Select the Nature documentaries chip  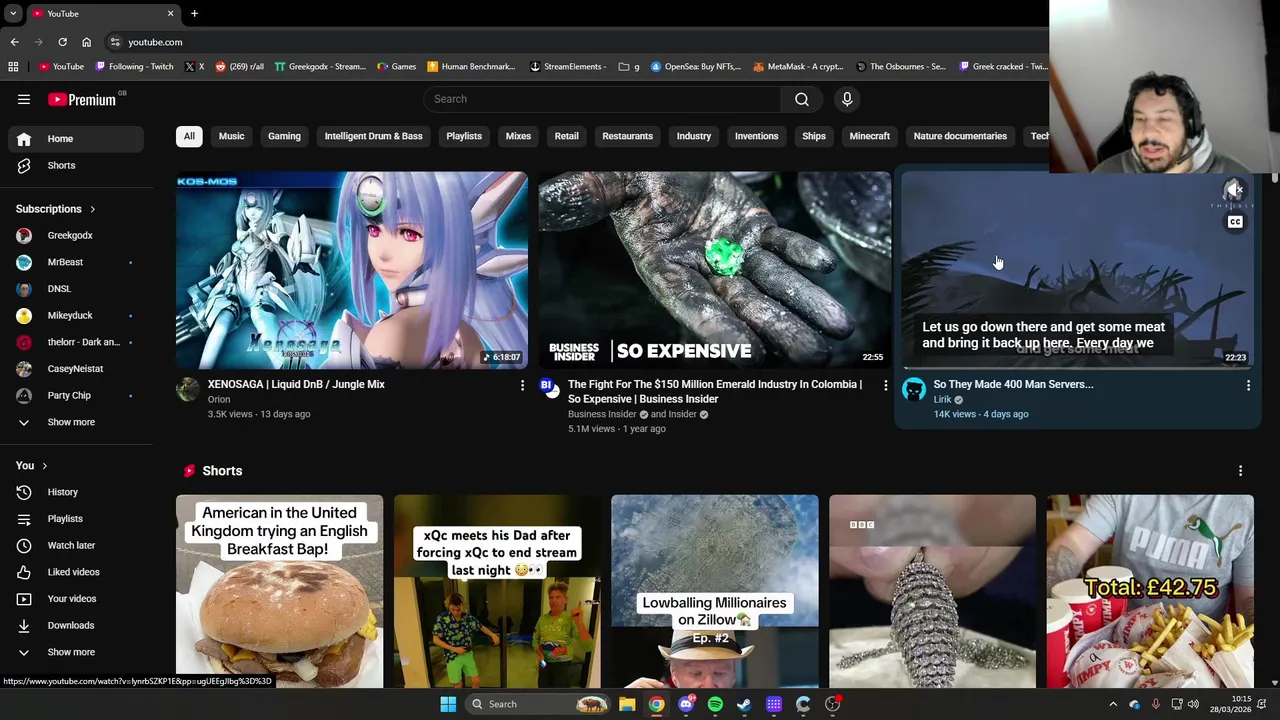click(960, 136)
